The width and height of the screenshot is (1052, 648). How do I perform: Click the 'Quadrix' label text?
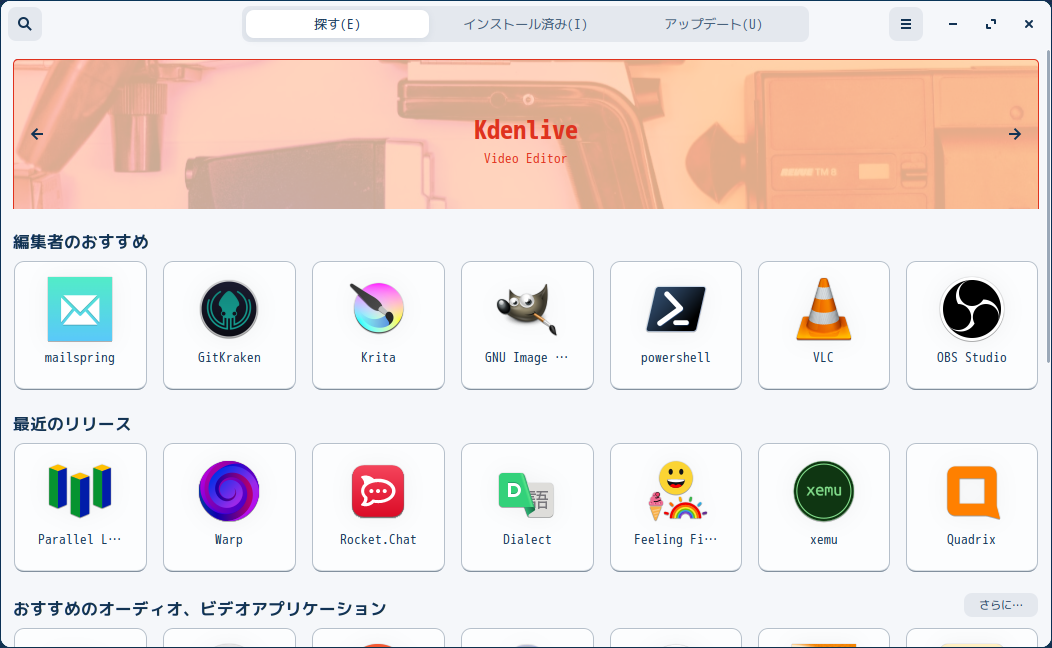coord(971,539)
